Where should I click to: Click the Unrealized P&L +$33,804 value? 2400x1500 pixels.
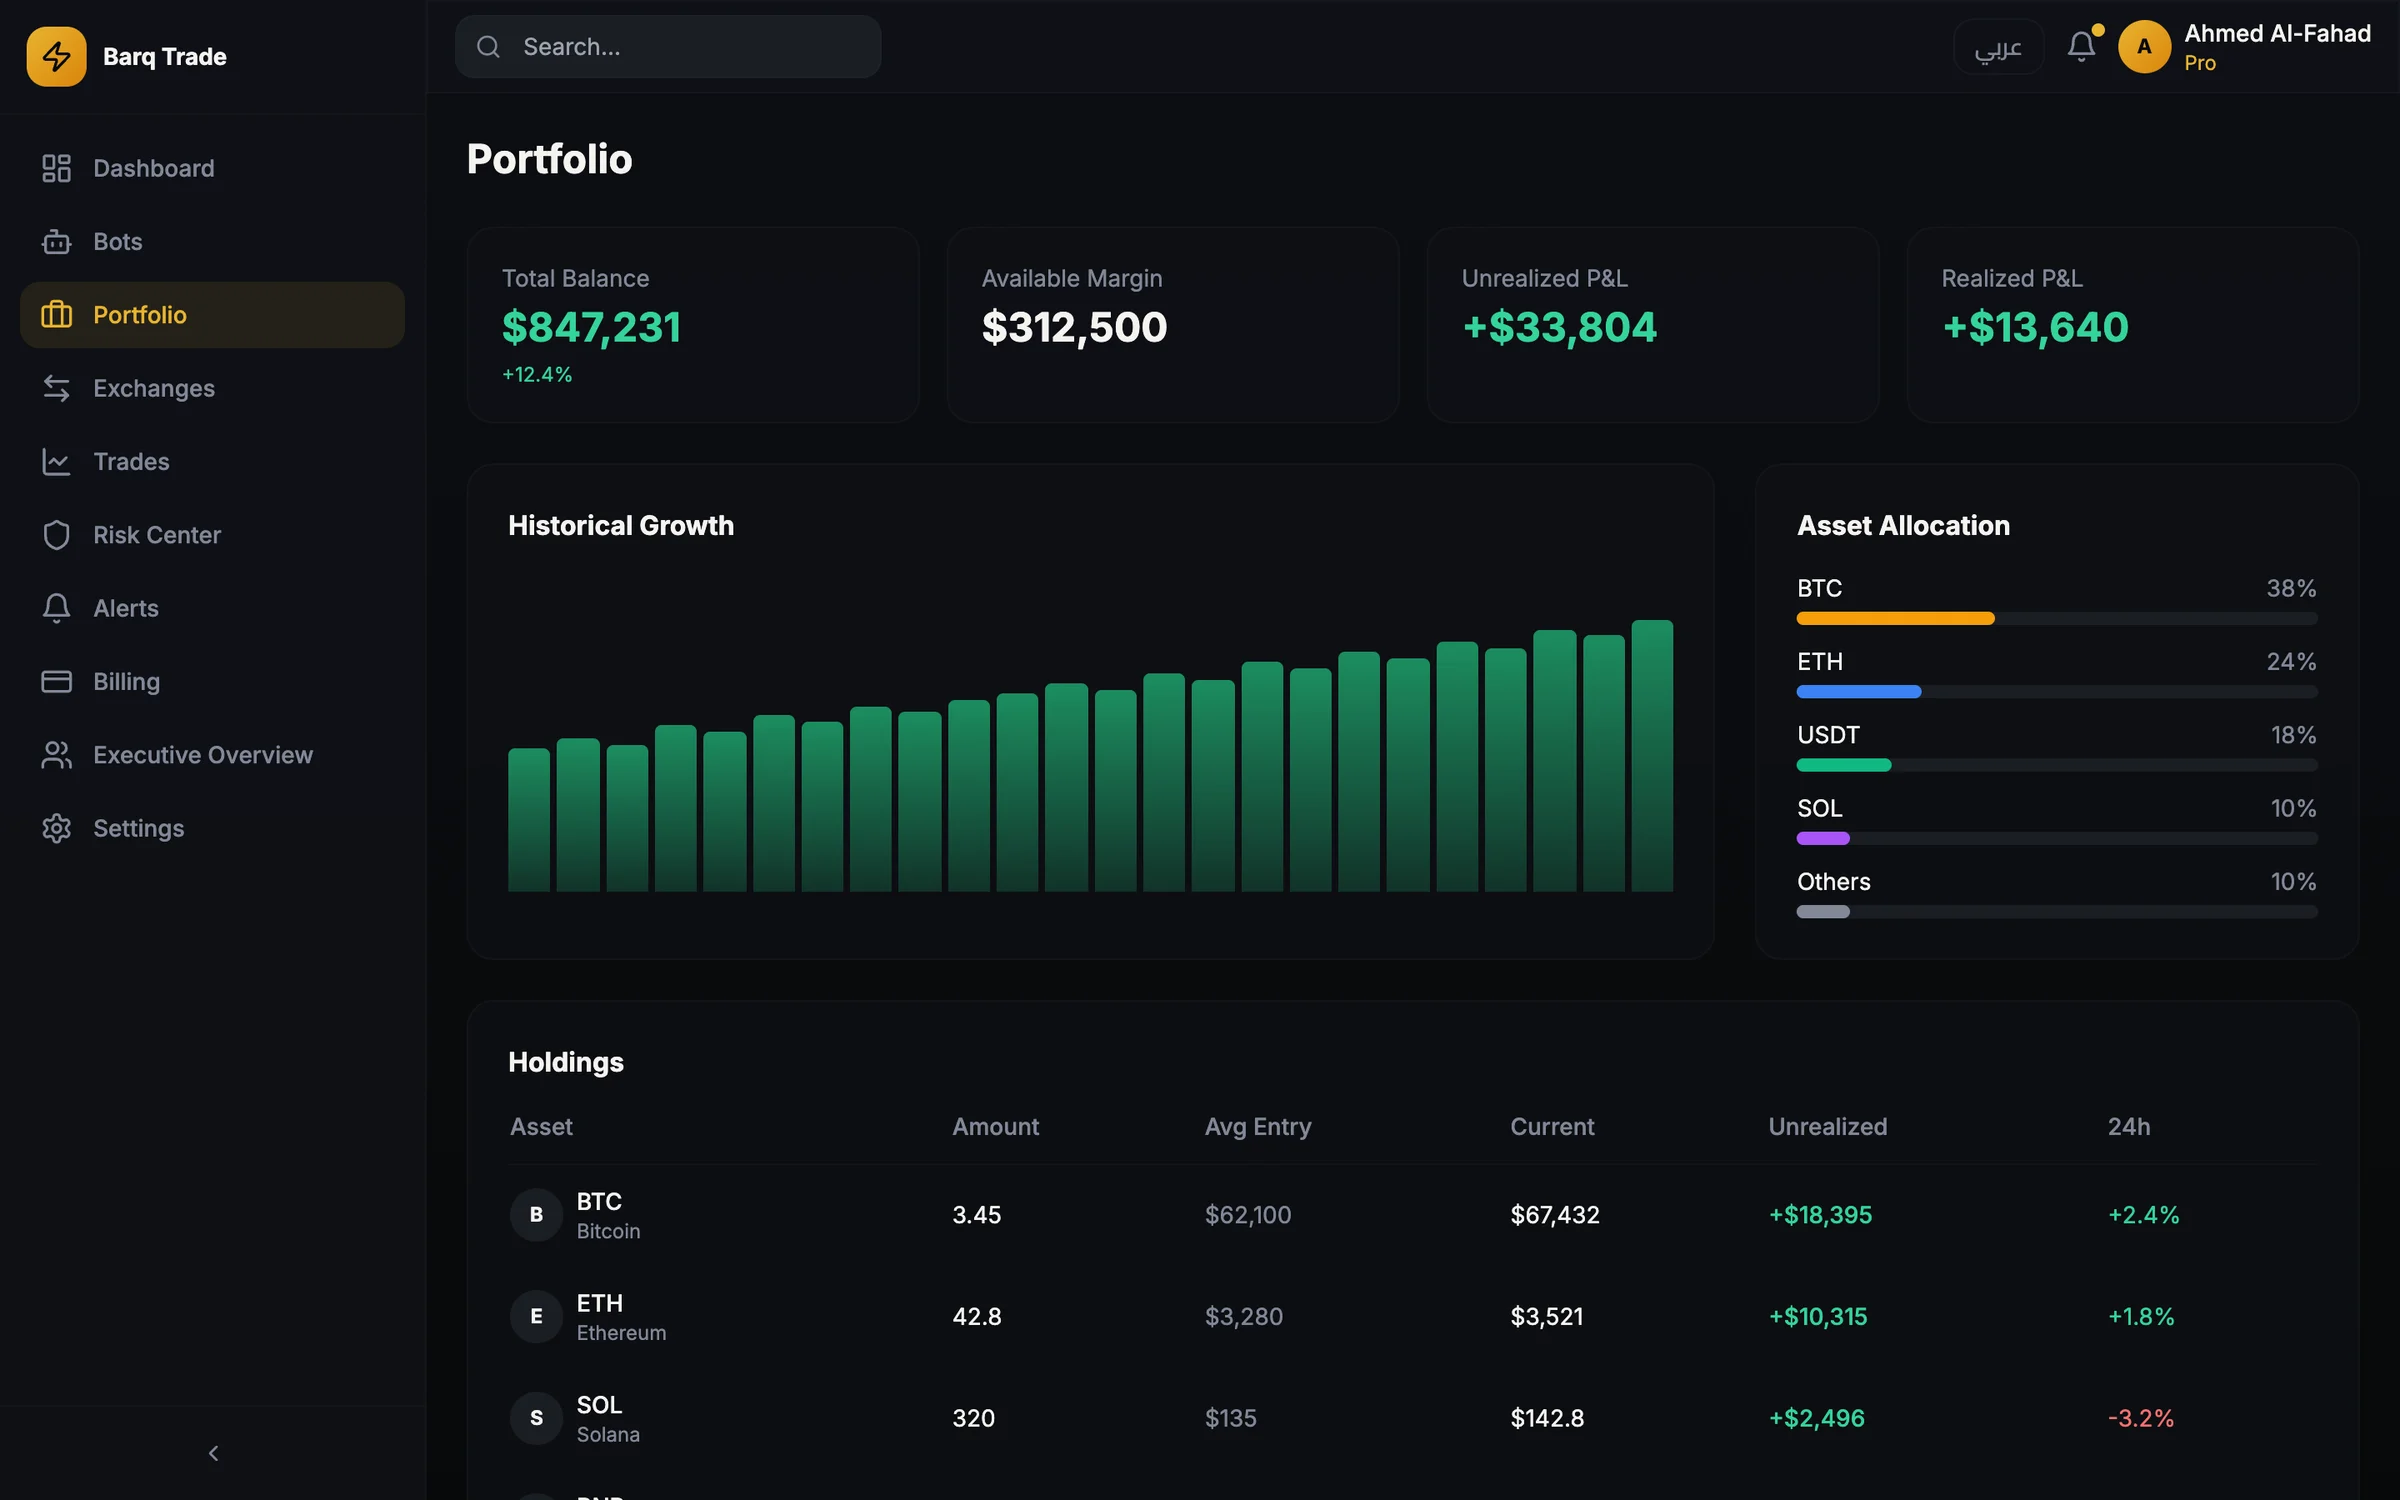[1559, 327]
